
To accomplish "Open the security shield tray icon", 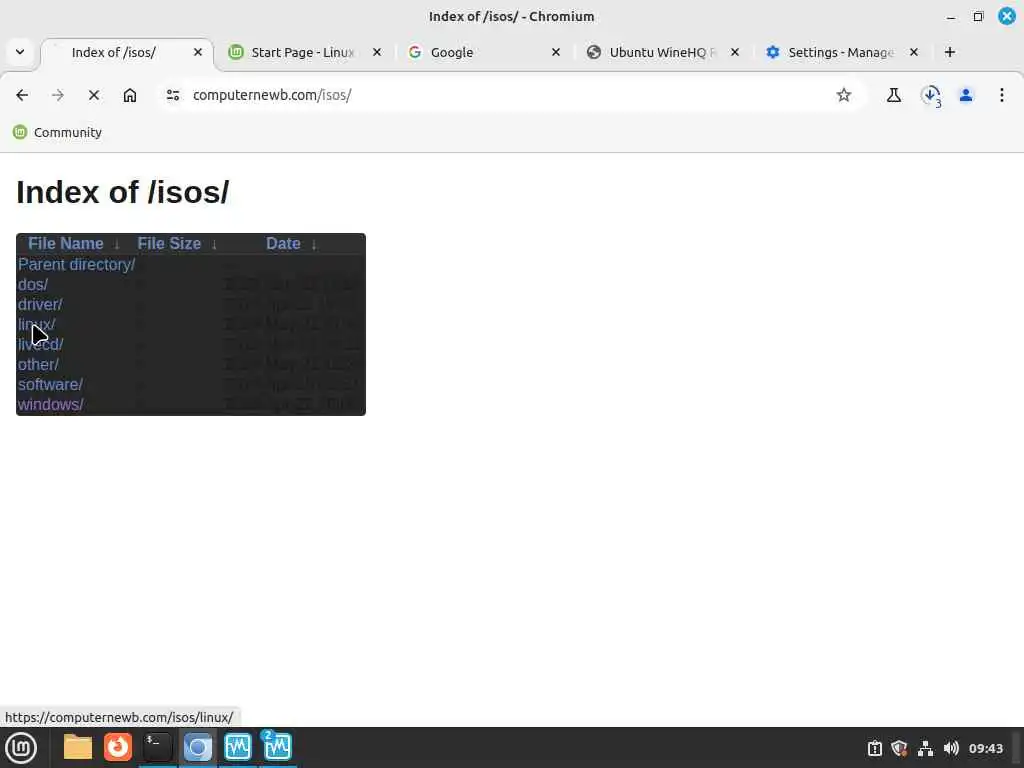I will 899,748.
